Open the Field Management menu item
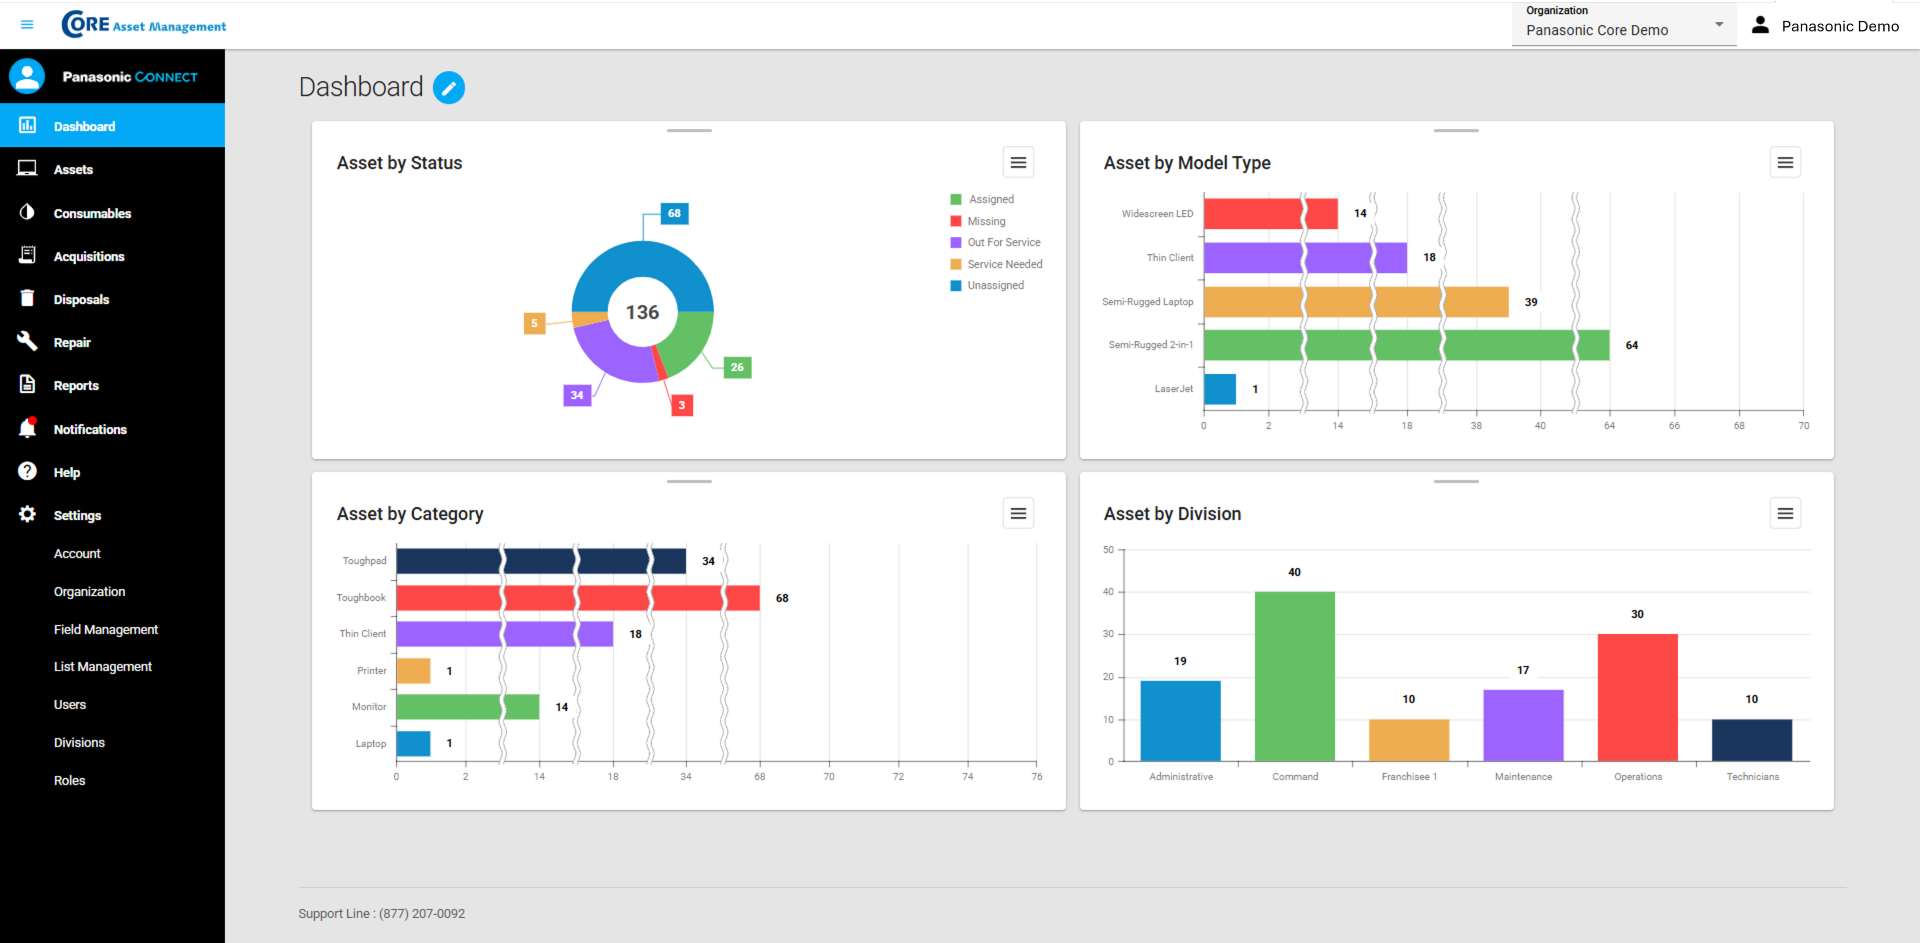 click(x=106, y=629)
